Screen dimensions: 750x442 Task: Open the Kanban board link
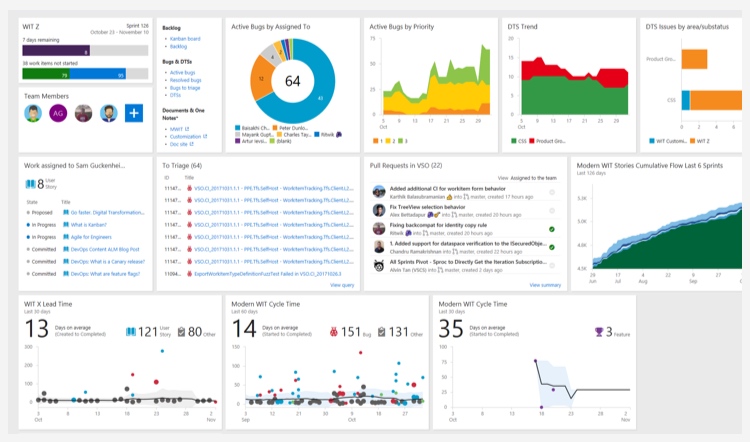(x=185, y=39)
